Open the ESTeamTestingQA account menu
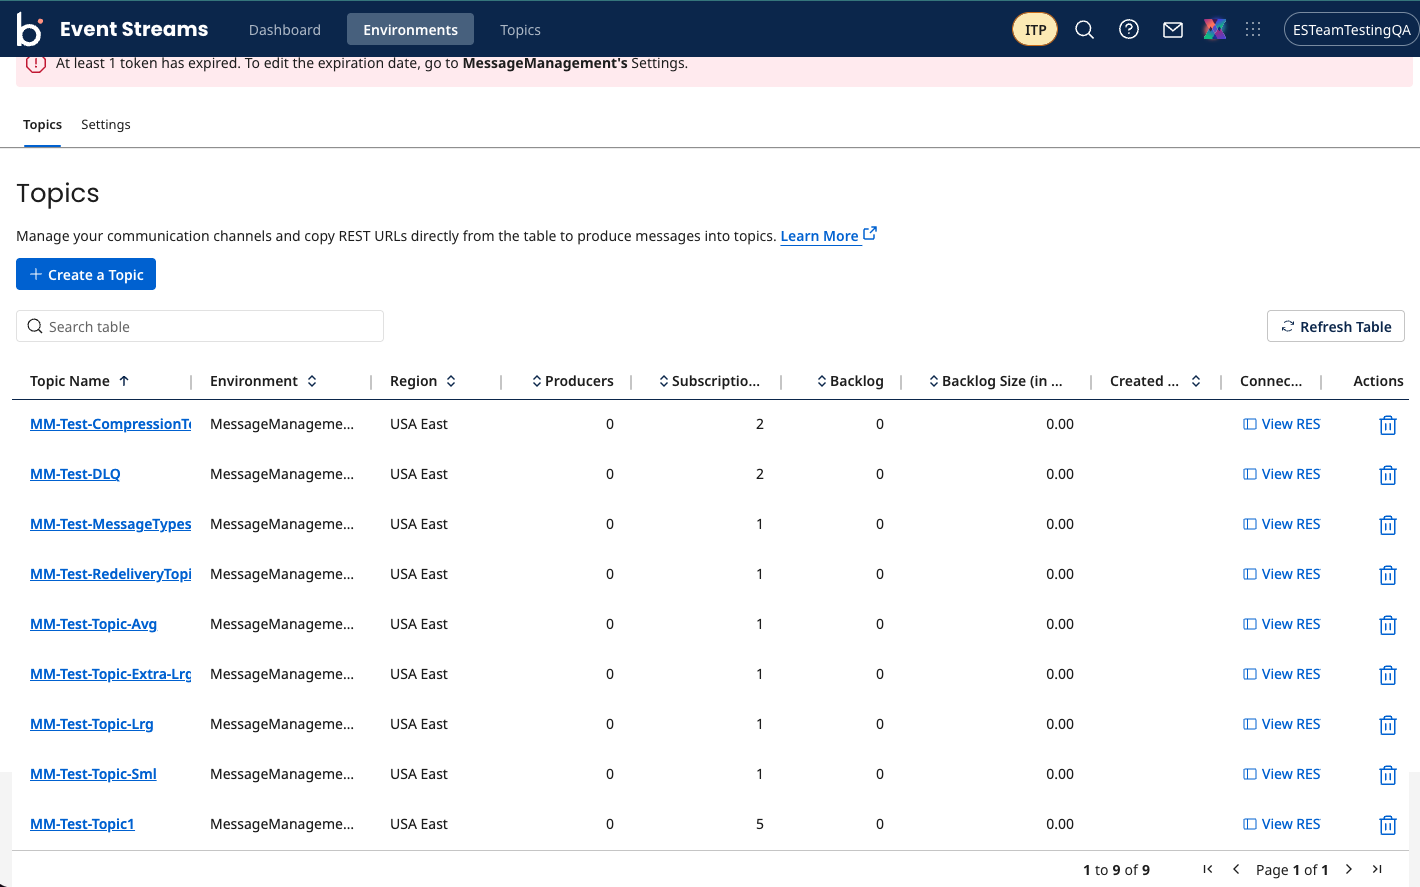The height and width of the screenshot is (887, 1420). point(1351,30)
